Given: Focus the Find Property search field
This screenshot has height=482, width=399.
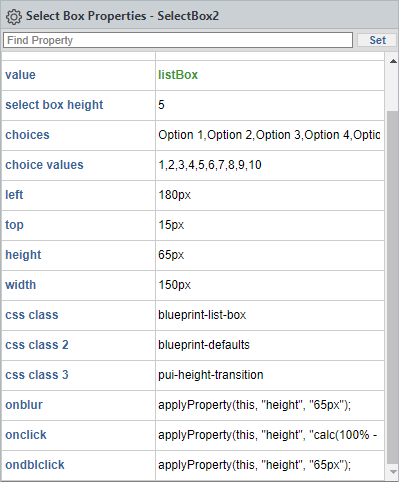Looking at the screenshot, I should [x=178, y=40].
